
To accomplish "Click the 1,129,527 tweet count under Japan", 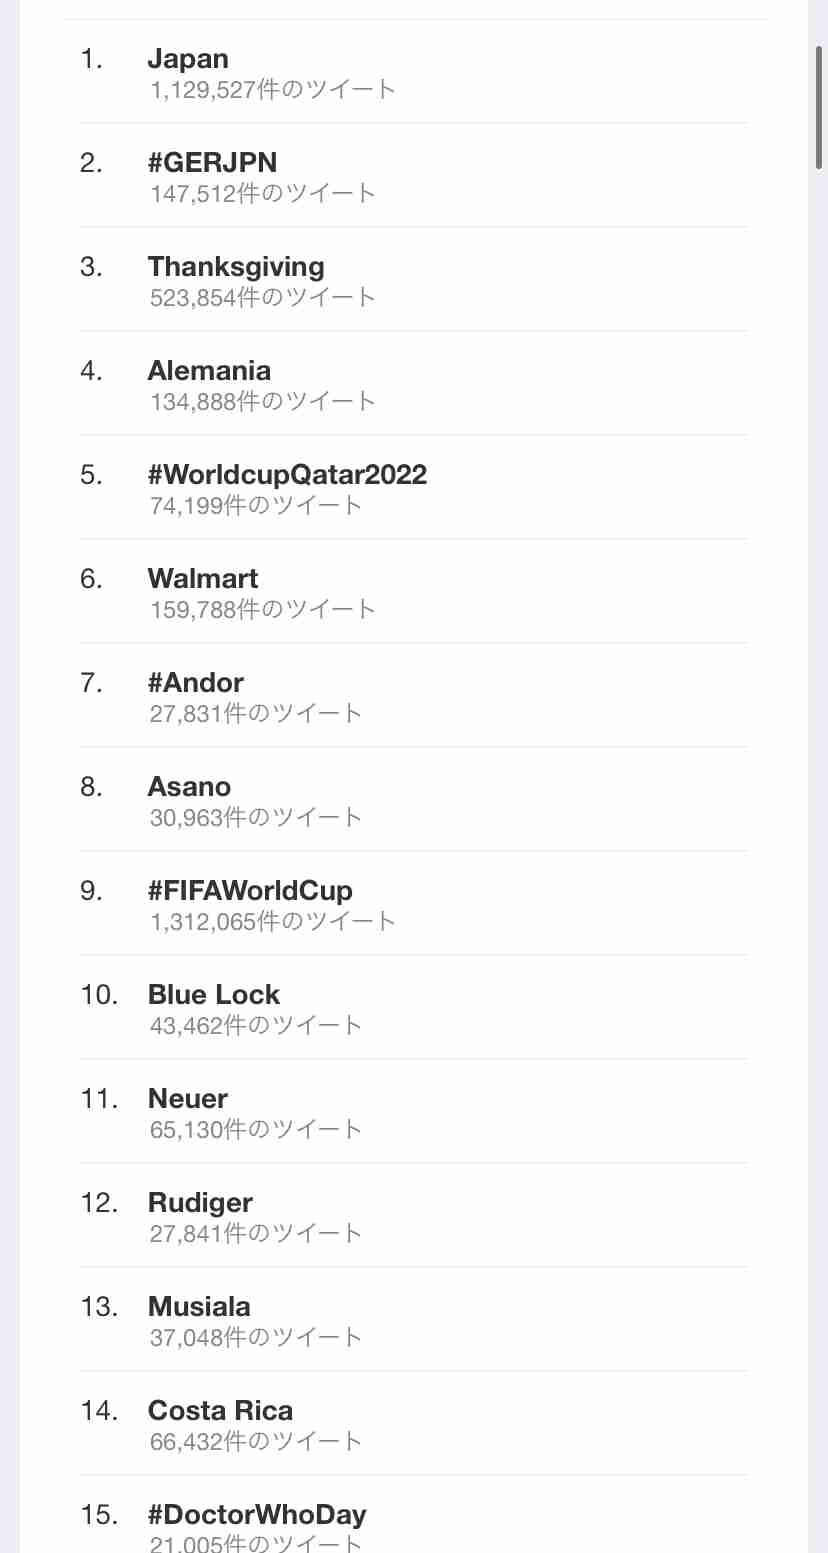I will [x=273, y=90].
